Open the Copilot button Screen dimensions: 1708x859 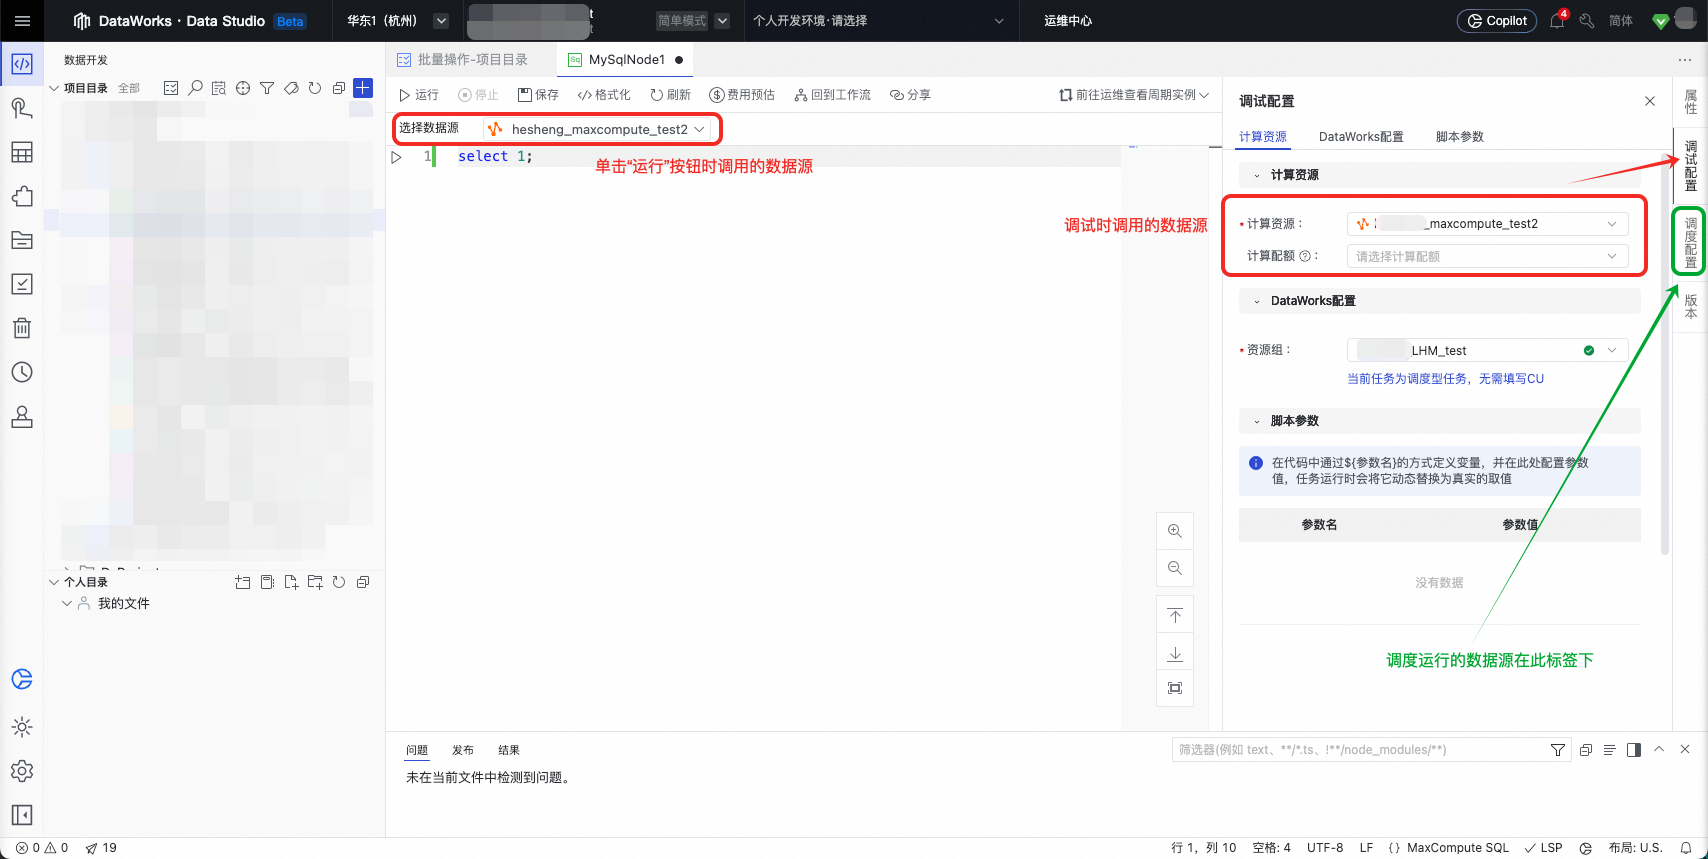pos(1496,21)
